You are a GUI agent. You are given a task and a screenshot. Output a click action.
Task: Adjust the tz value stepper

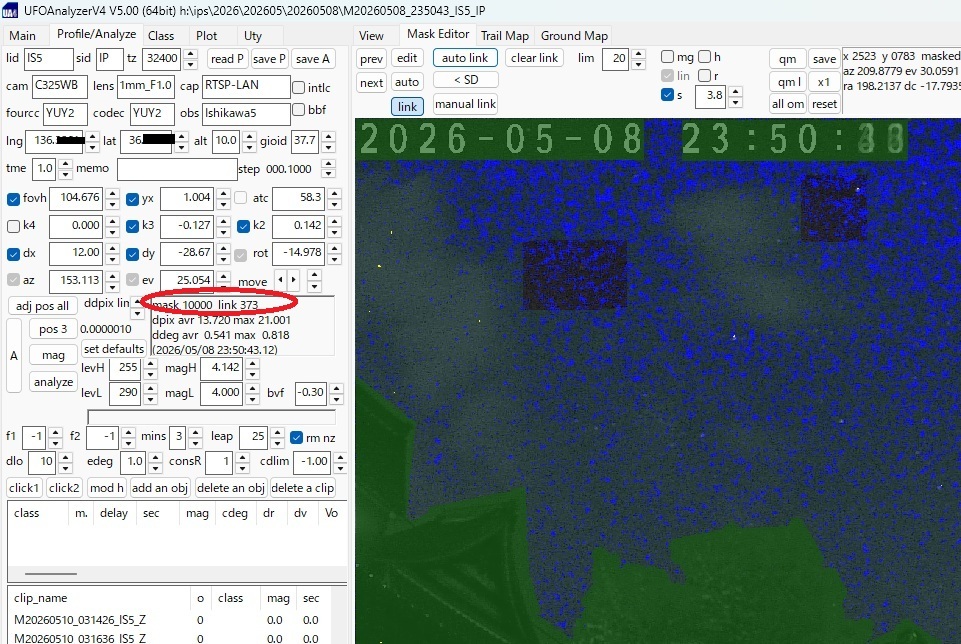pos(191,59)
